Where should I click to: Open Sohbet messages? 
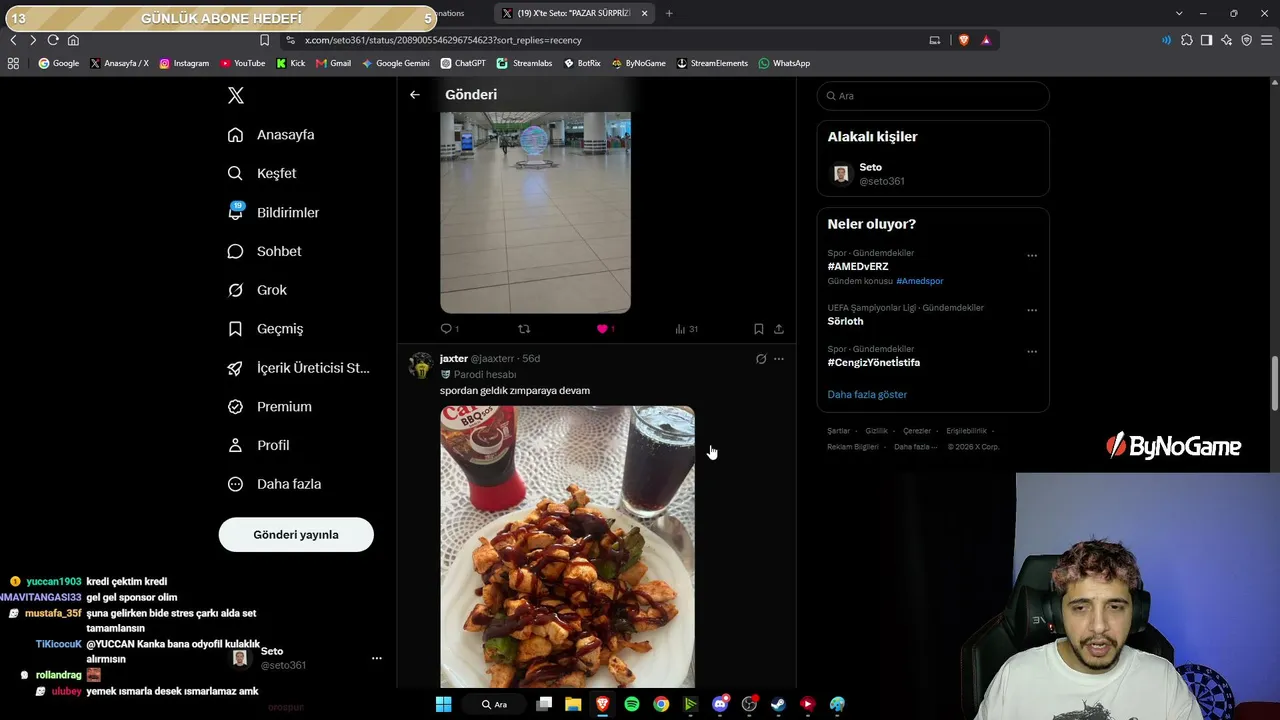tap(264, 251)
